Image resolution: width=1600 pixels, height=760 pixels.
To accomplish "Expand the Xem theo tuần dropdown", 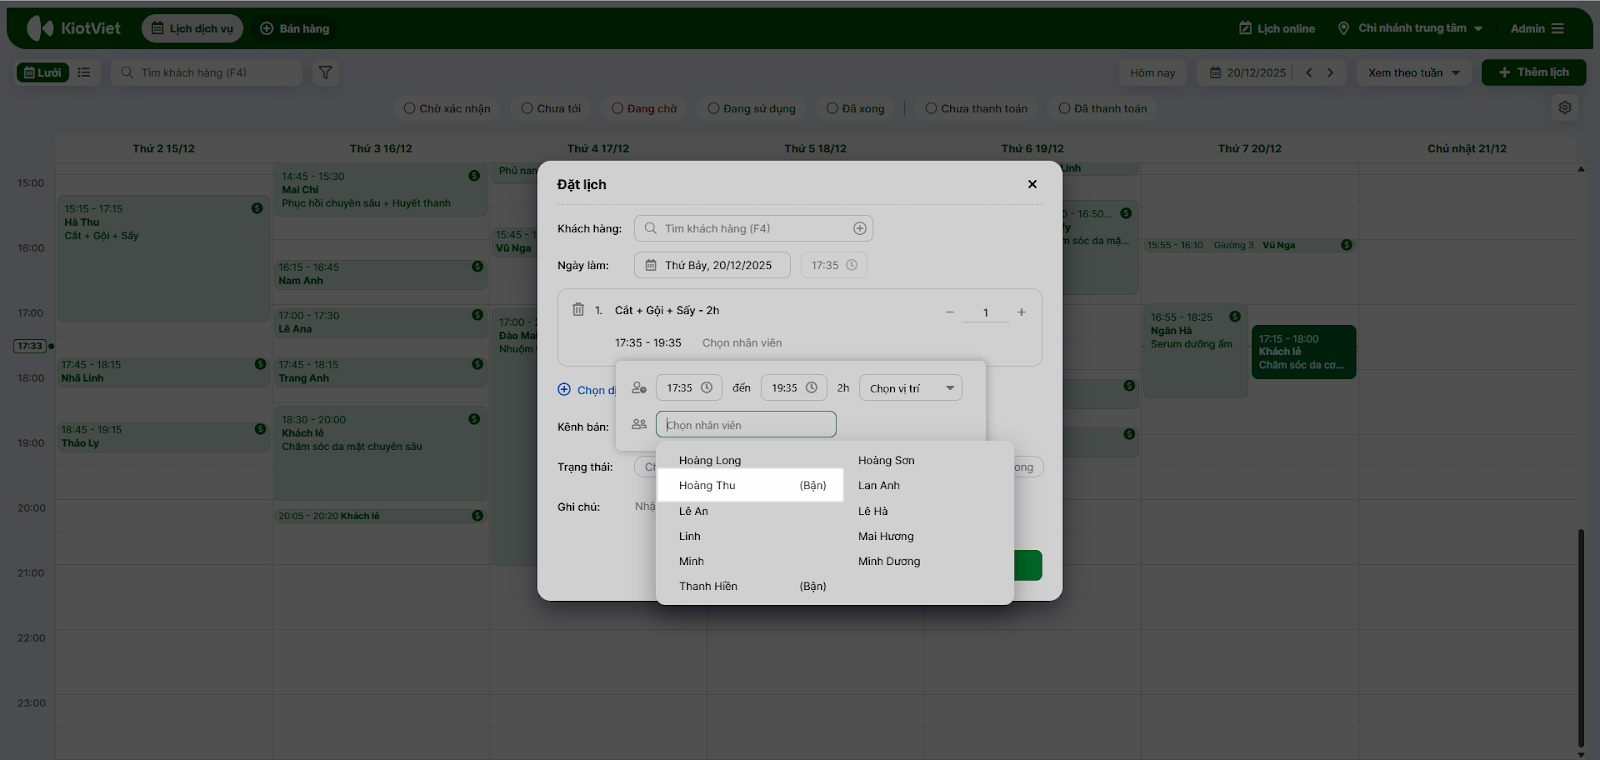I will coord(1413,72).
